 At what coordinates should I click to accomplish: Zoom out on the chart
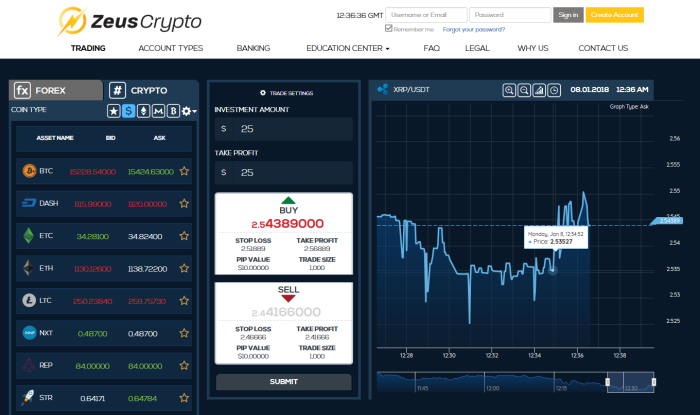(524, 90)
